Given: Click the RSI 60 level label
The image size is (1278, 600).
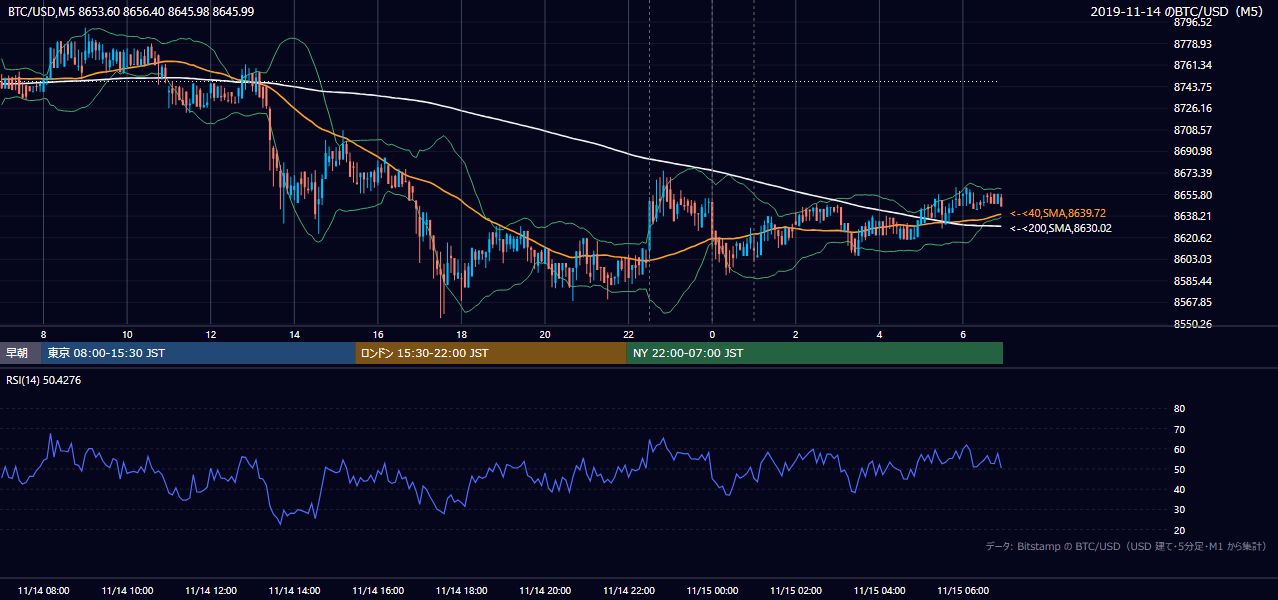Looking at the screenshot, I should point(1179,449).
